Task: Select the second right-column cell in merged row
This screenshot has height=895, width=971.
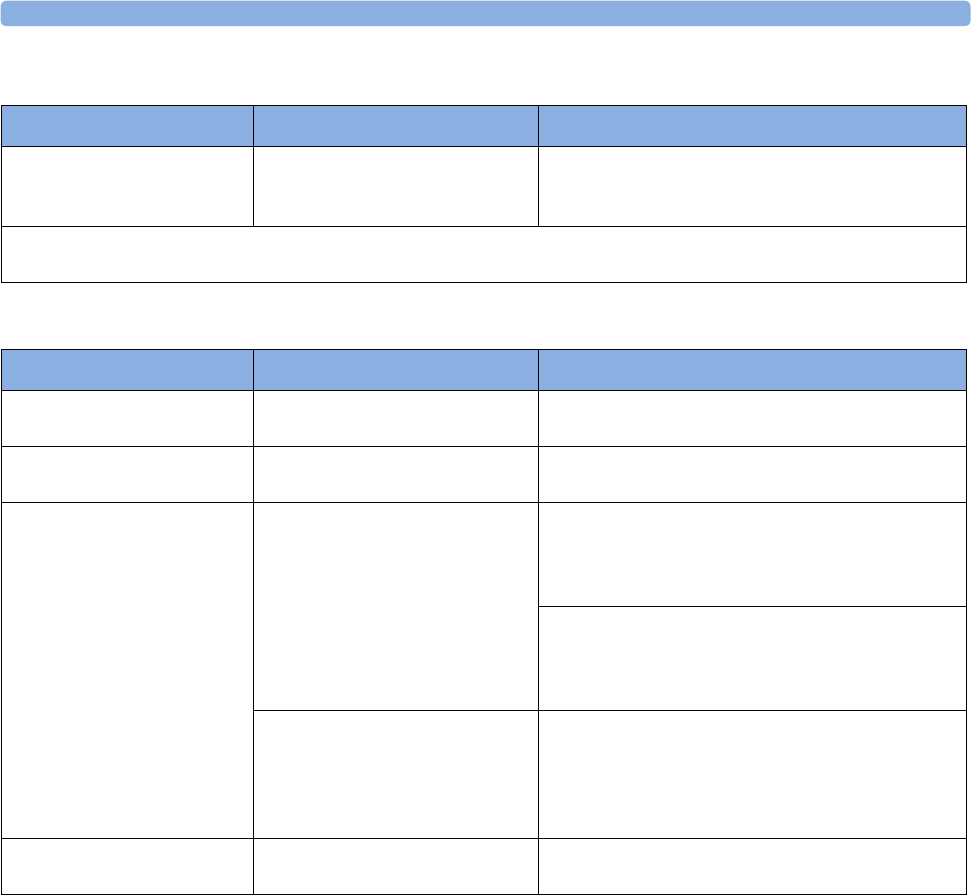Action: (752, 658)
